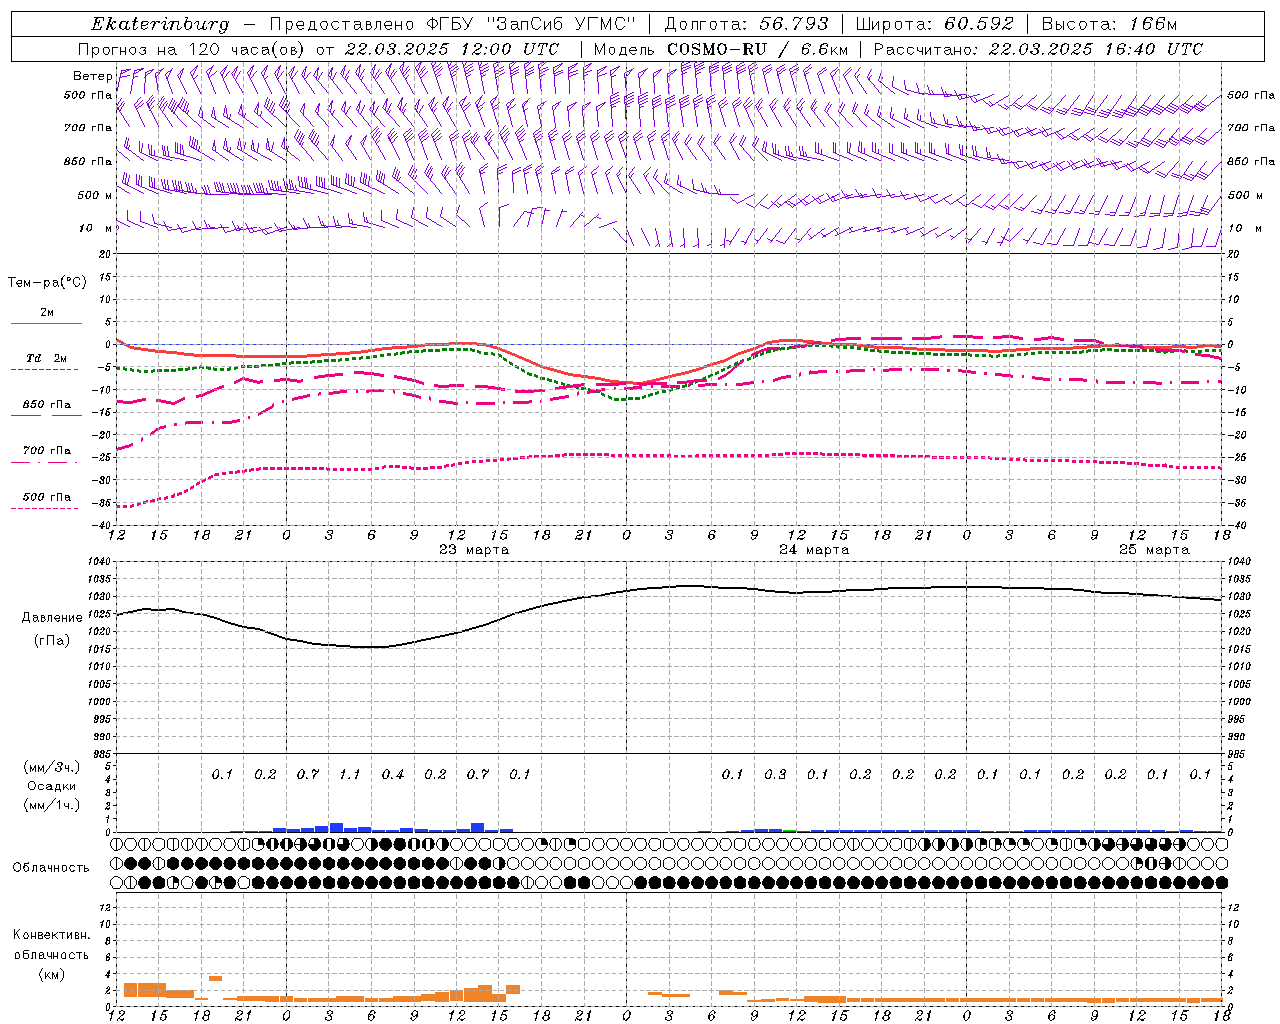The width and height of the screenshot is (1280, 1024).
Task: Click the 'Тем-ра(°C)' temperature label
Action: (47, 282)
